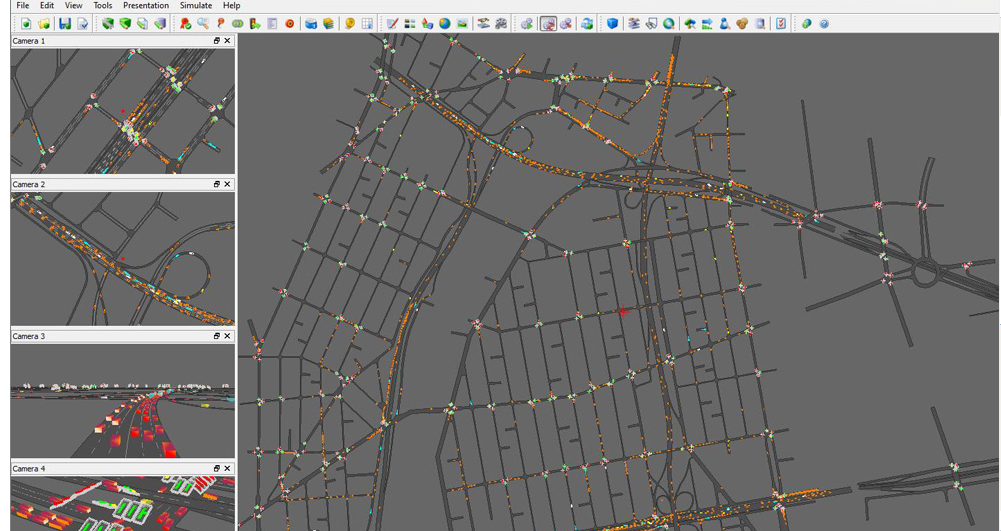Click the binoculars icon
The width and height of the screenshot is (1001, 531).
pyautogui.click(x=651, y=24)
